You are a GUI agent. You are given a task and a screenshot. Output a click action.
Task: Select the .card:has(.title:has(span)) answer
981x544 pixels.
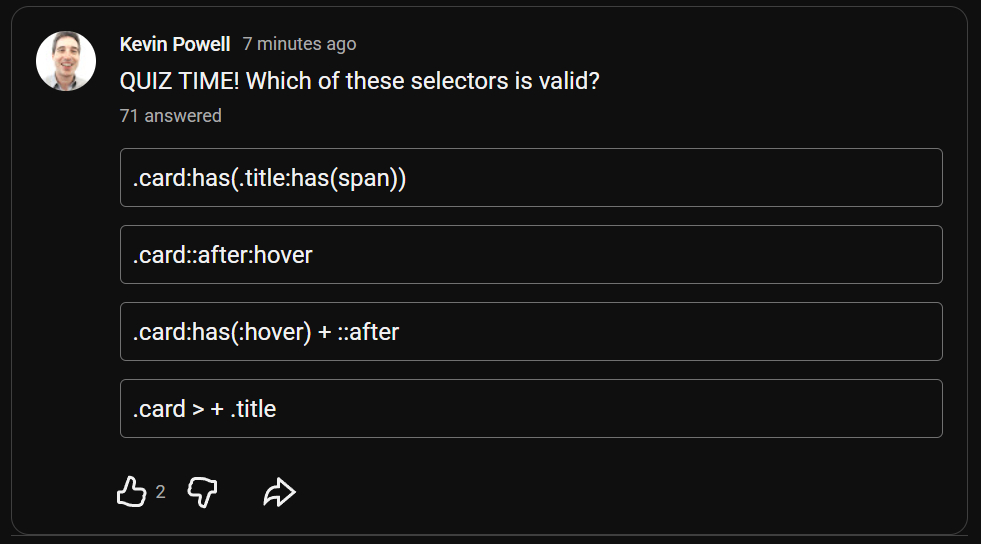click(x=530, y=177)
